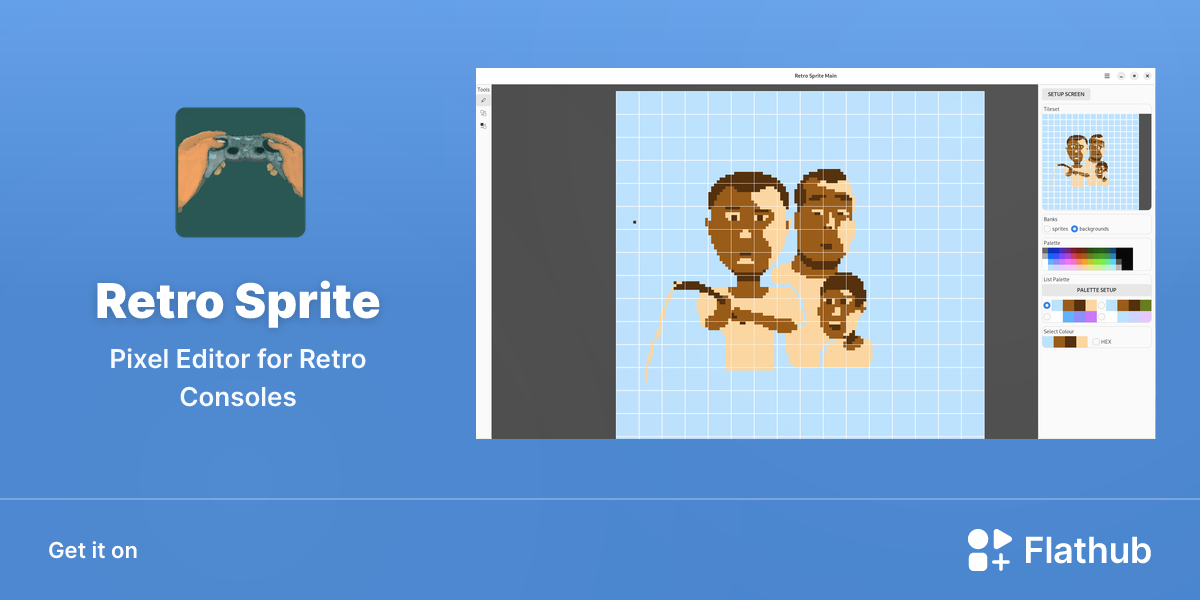This screenshot has height=600, width=1200.
Task: Open the hamburger menu in the title bar
Action: click(1107, 76)
